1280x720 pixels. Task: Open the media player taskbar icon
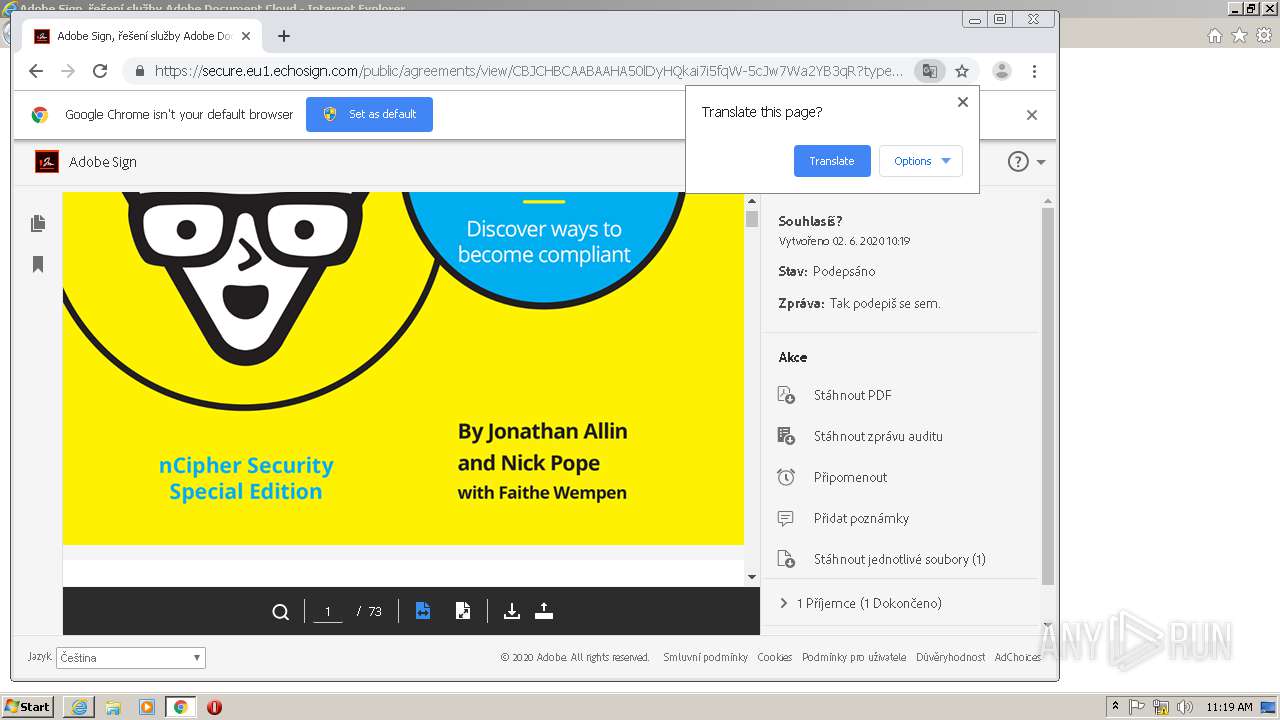coord(147,707)
